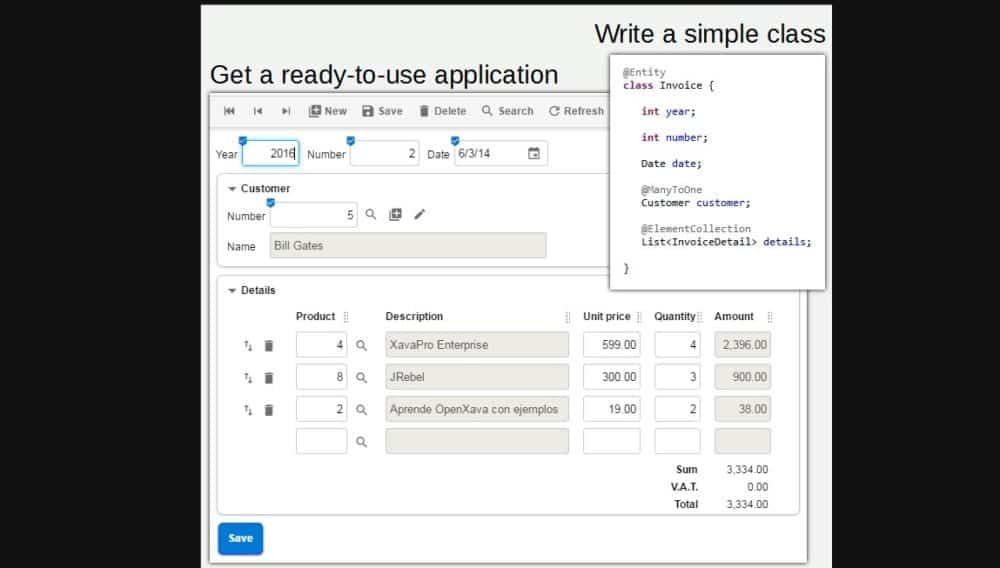1000x568 pixels.
Task: Click New in the toolbar
Action: click(327, 111)
